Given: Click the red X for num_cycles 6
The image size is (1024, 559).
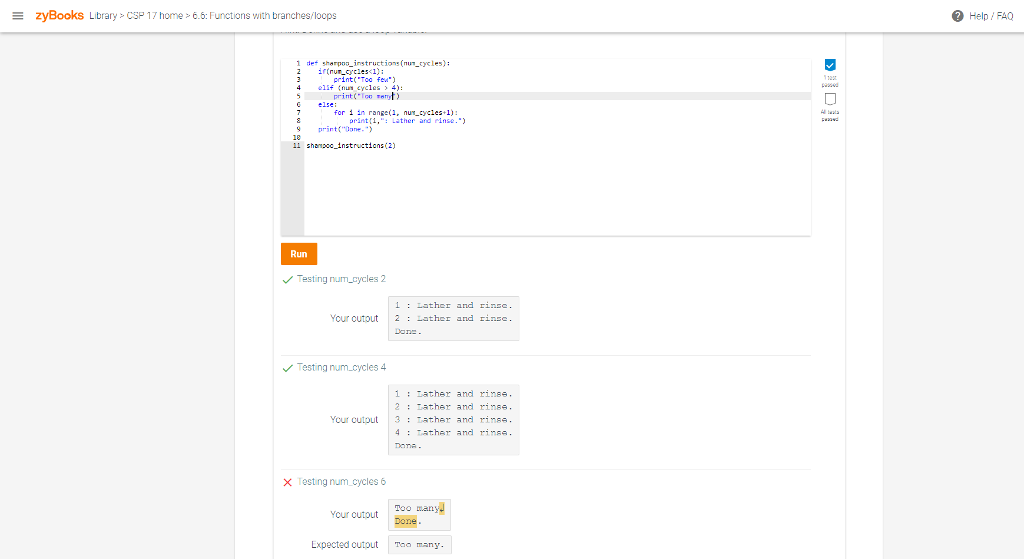Looking at the screenshot, I should (x=287, y=482).
